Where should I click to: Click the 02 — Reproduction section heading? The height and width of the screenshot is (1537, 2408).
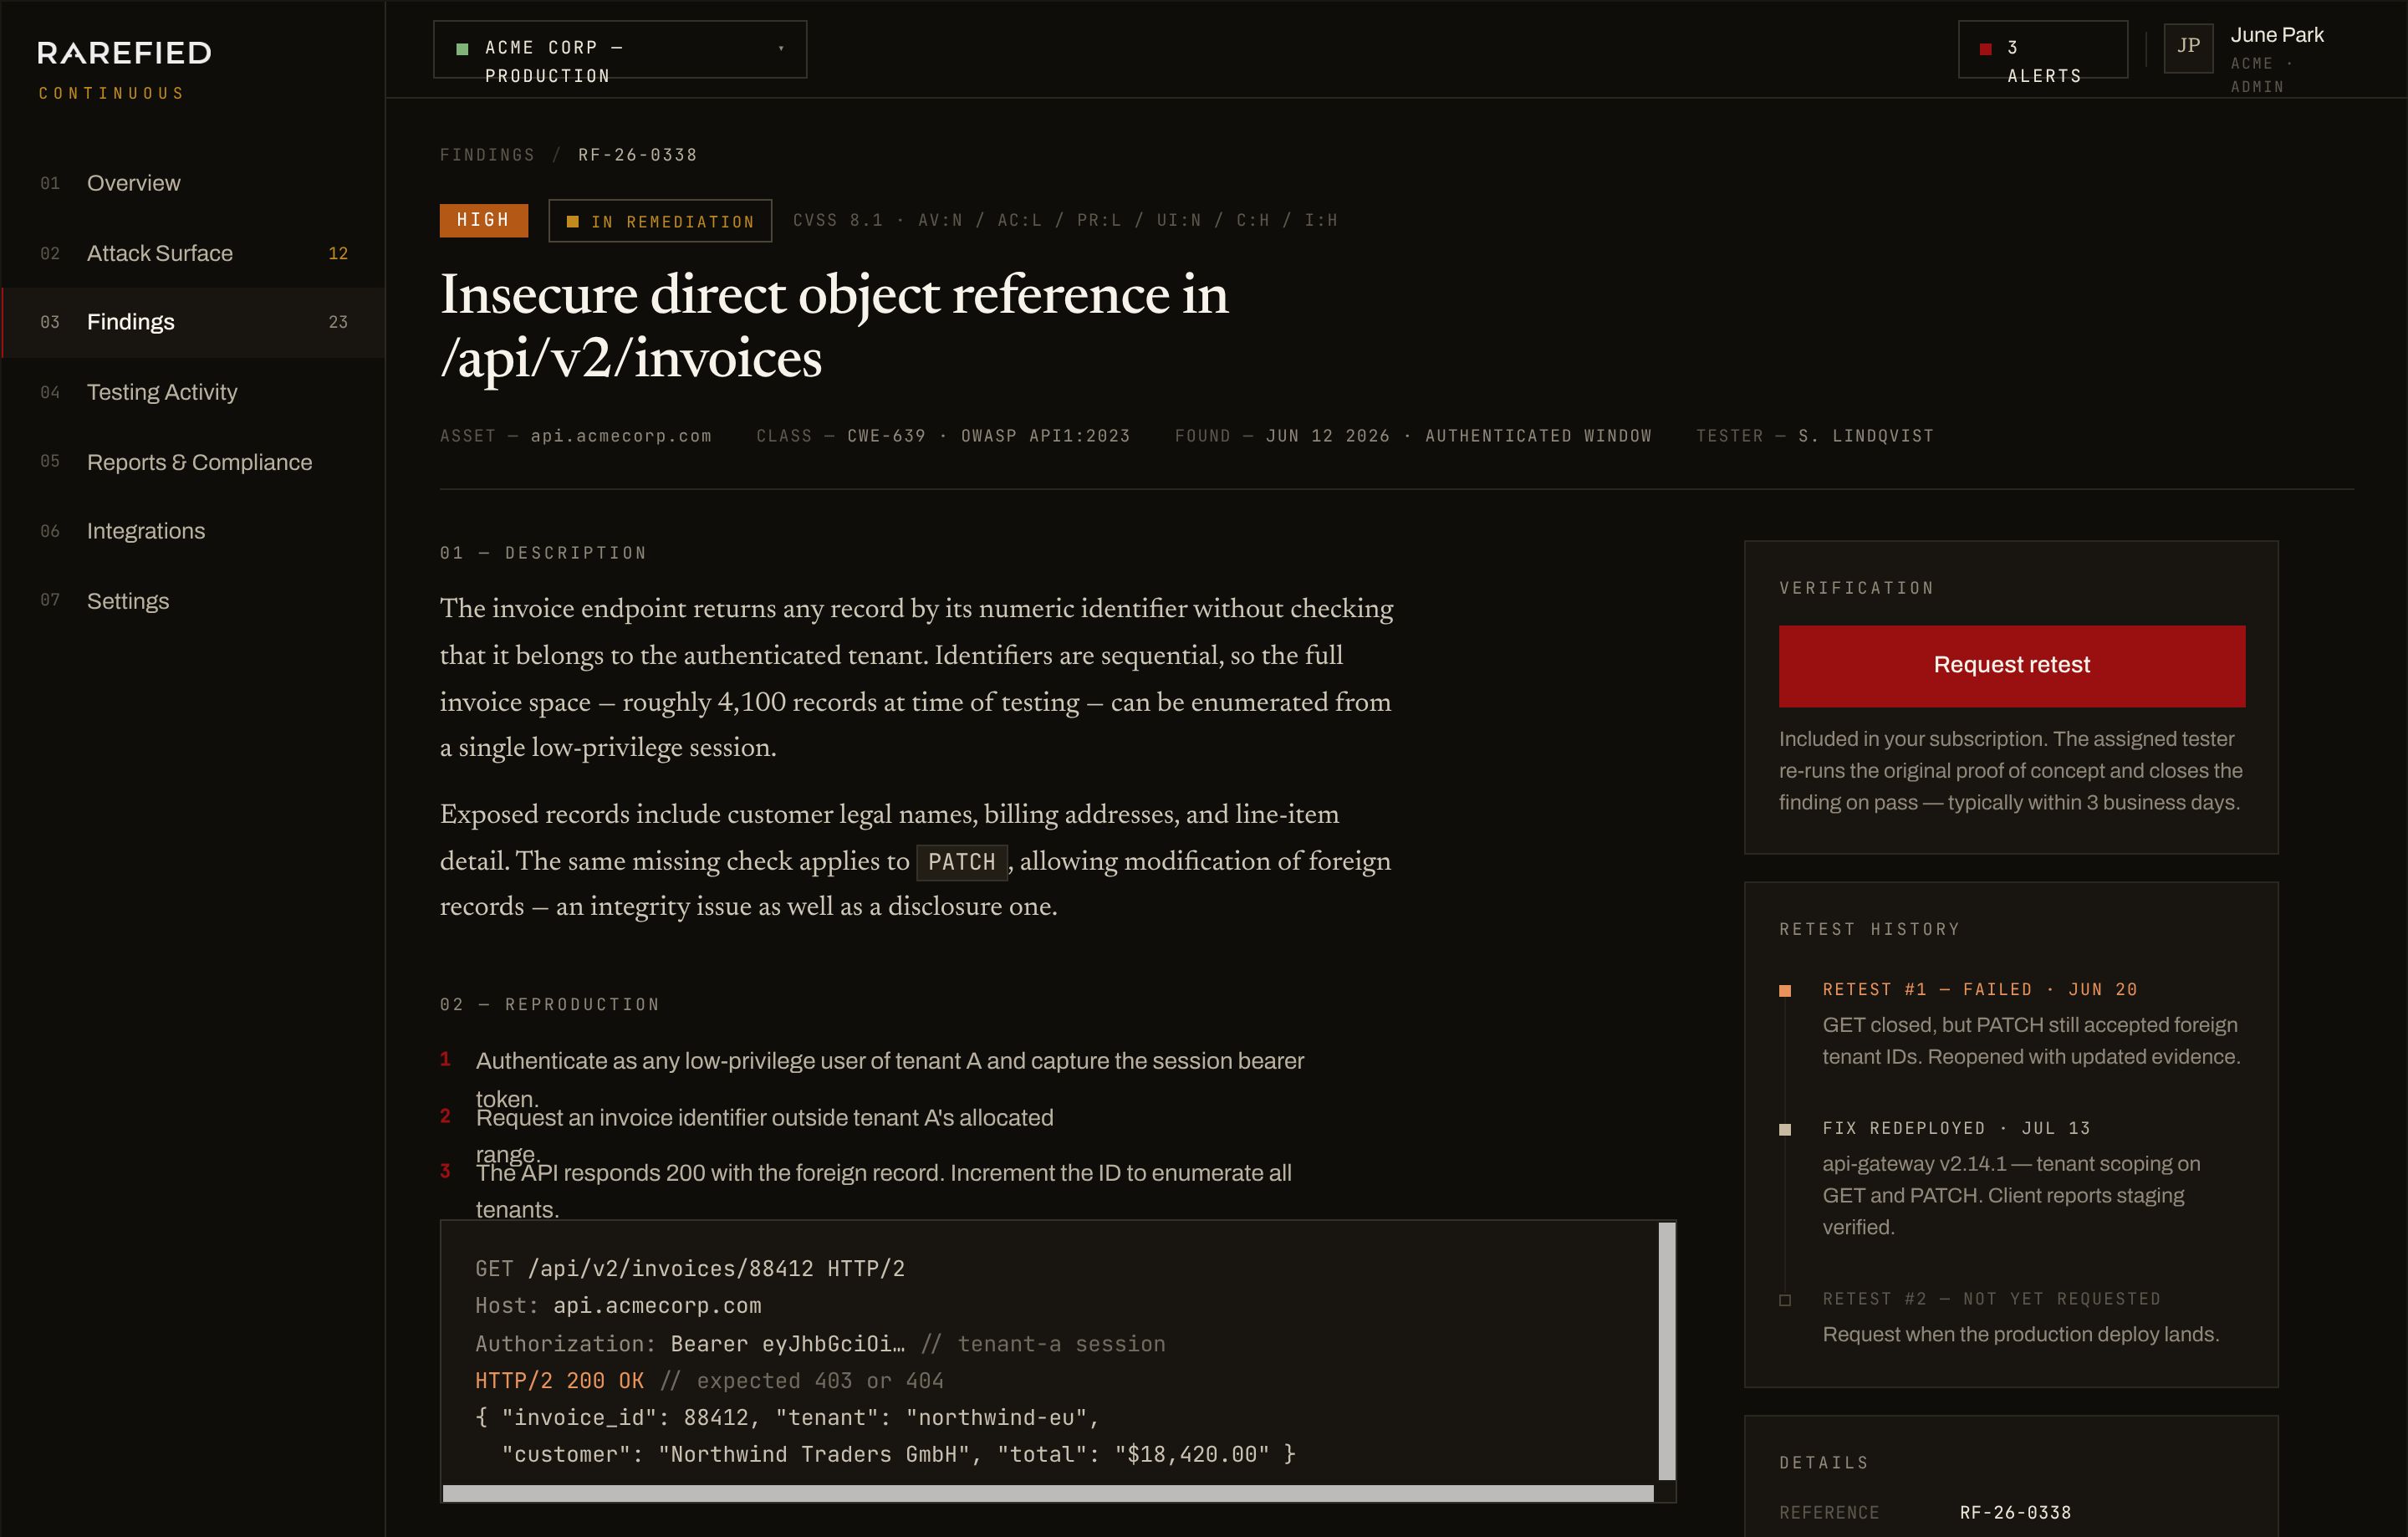click(550, 1004)
